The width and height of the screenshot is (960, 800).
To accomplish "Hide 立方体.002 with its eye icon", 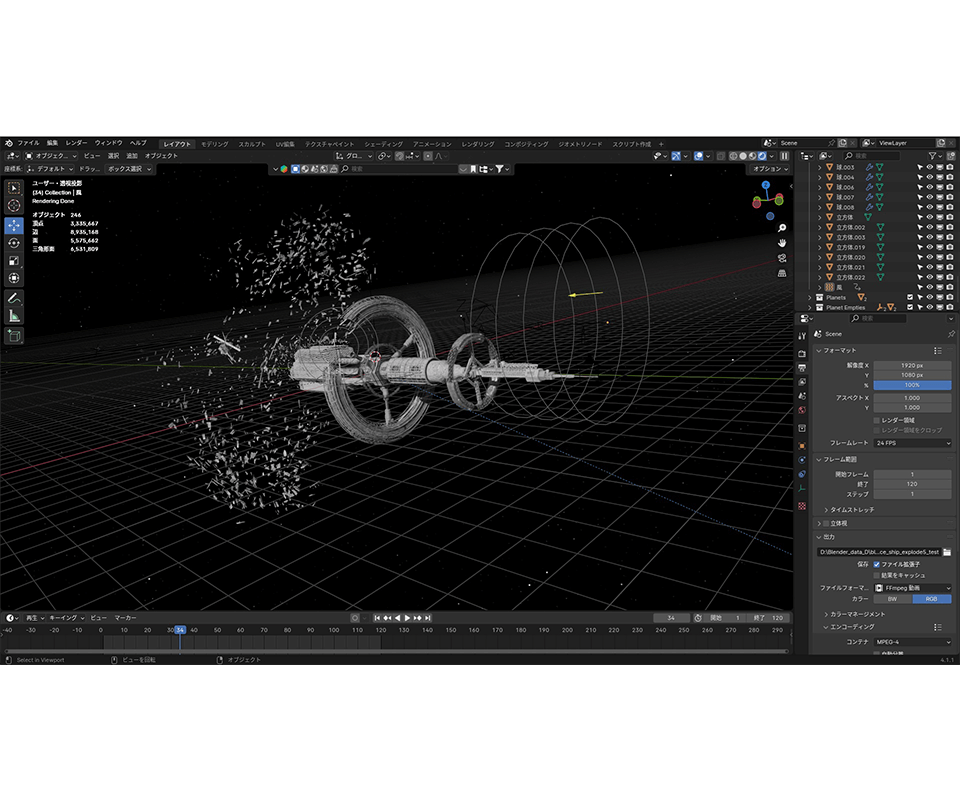I will pyautogui.click(x=929, y=227).
